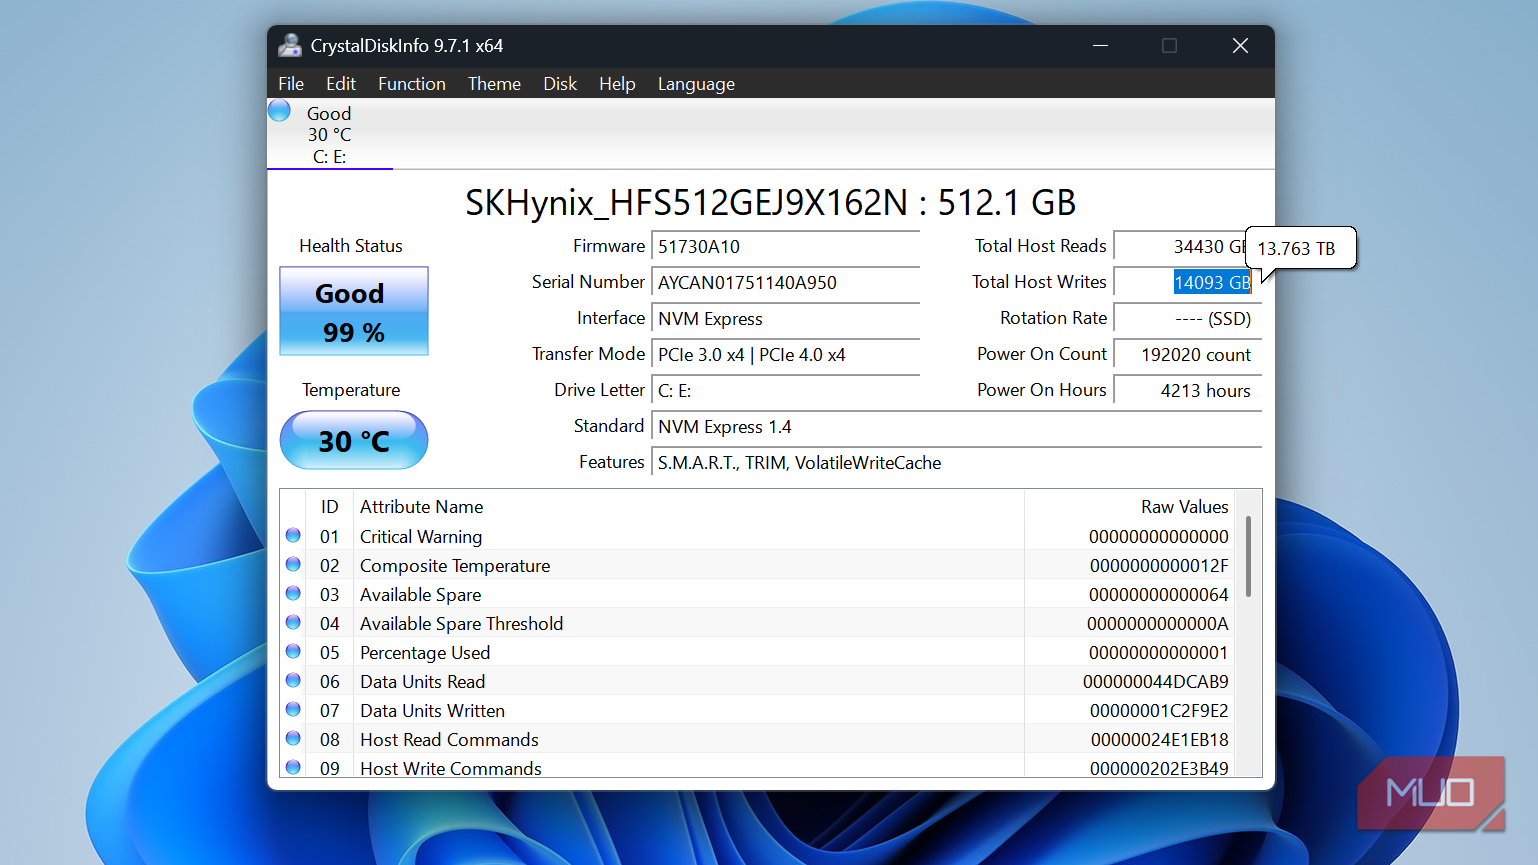Click the Transfer Mode field PCIe 3.0 x4

tap(785, 355)
